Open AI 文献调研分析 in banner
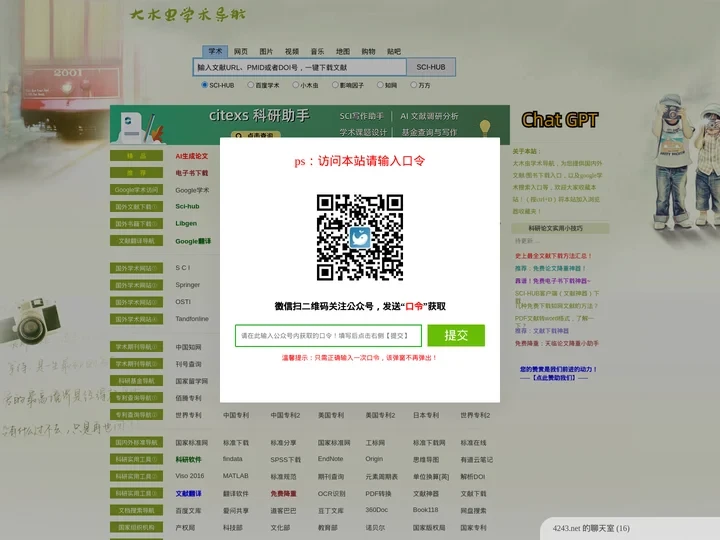 (429, 116)
